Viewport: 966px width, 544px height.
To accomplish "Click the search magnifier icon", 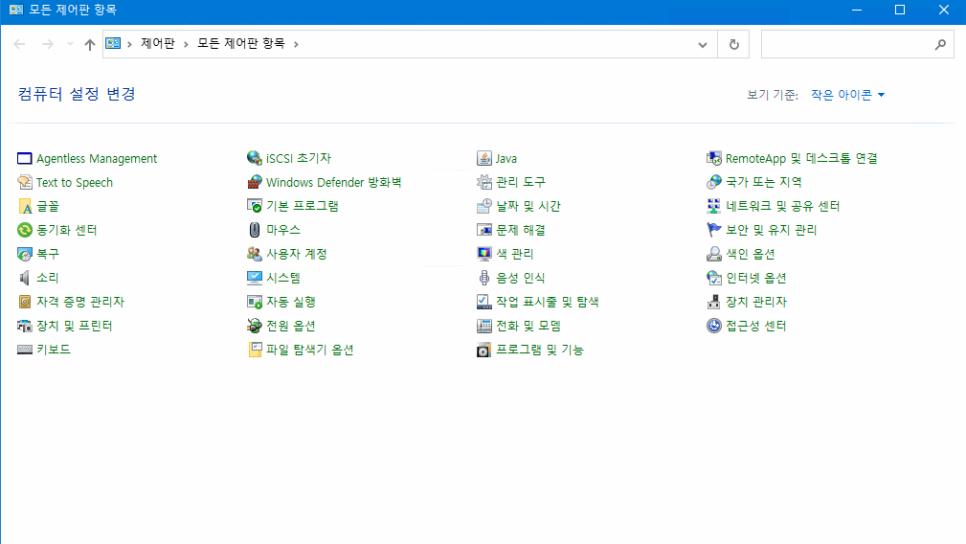I will click(x=940, y=44).
